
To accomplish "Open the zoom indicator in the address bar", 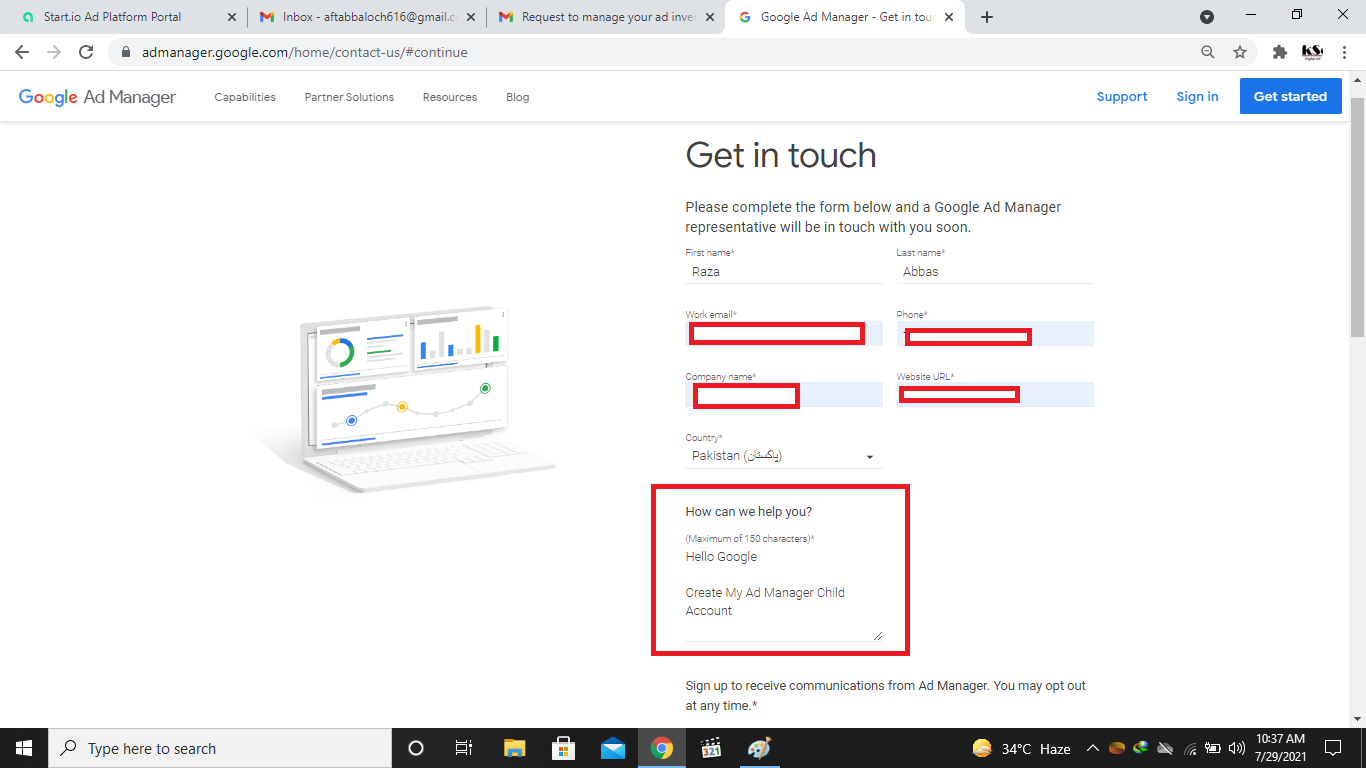I will (x=1208, y=52).
